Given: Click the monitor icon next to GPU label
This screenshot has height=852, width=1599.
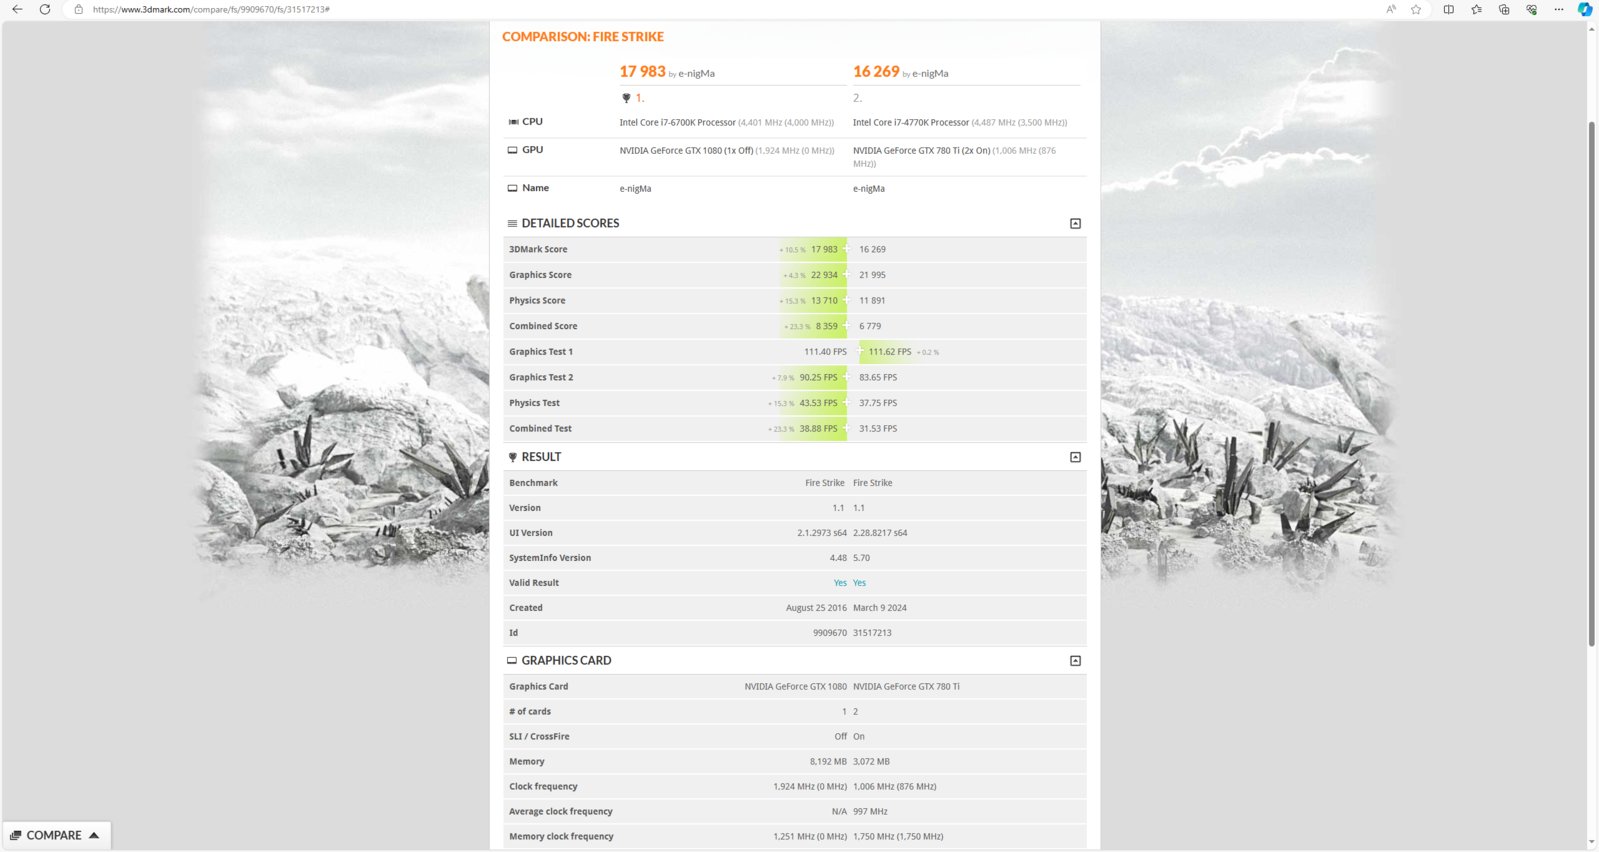Looking at the screenshot, I should (x=513, y=150).
